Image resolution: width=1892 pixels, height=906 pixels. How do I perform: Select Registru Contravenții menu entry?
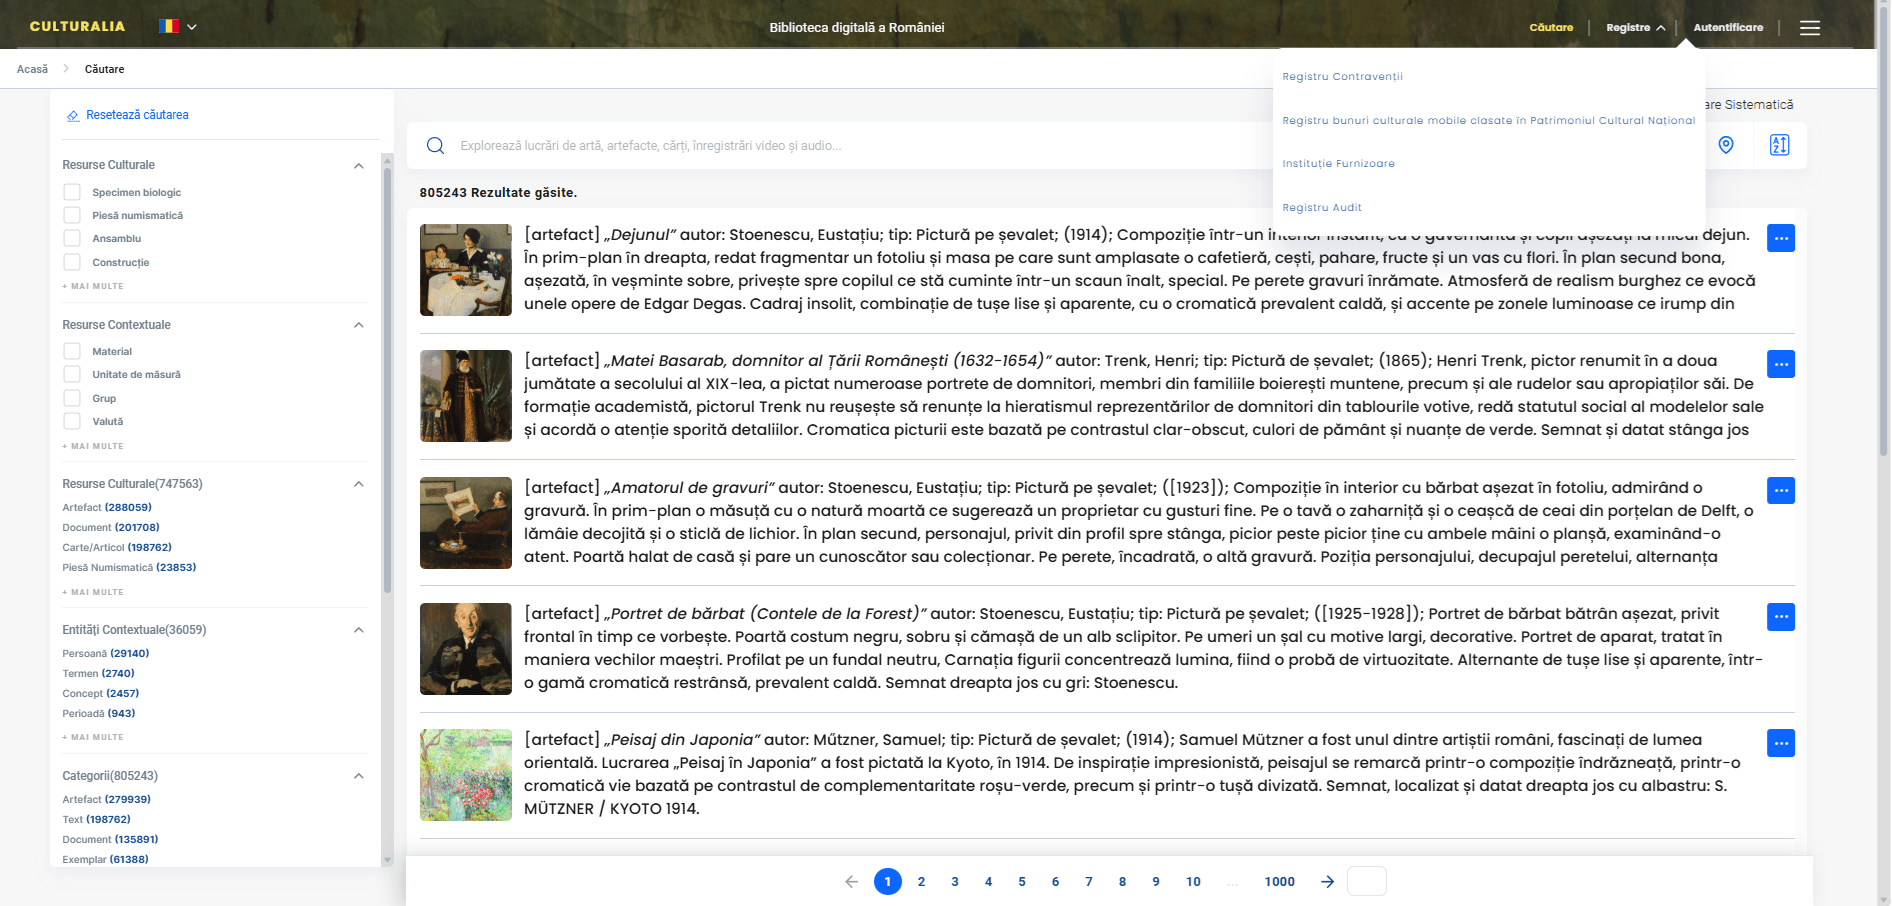click(1342, 77)
